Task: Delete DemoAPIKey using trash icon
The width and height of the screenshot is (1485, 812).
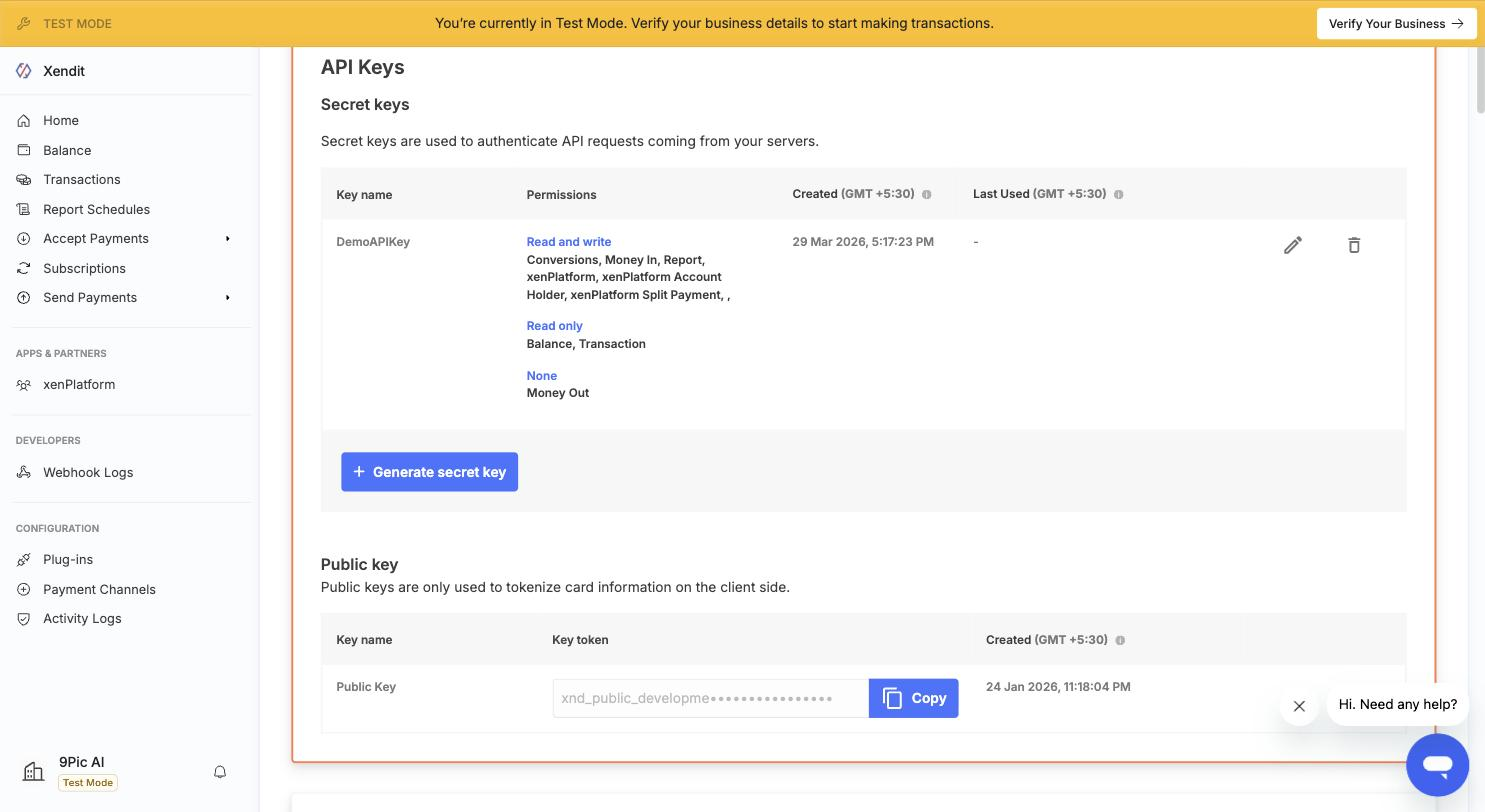Action: click(1354, 245)
